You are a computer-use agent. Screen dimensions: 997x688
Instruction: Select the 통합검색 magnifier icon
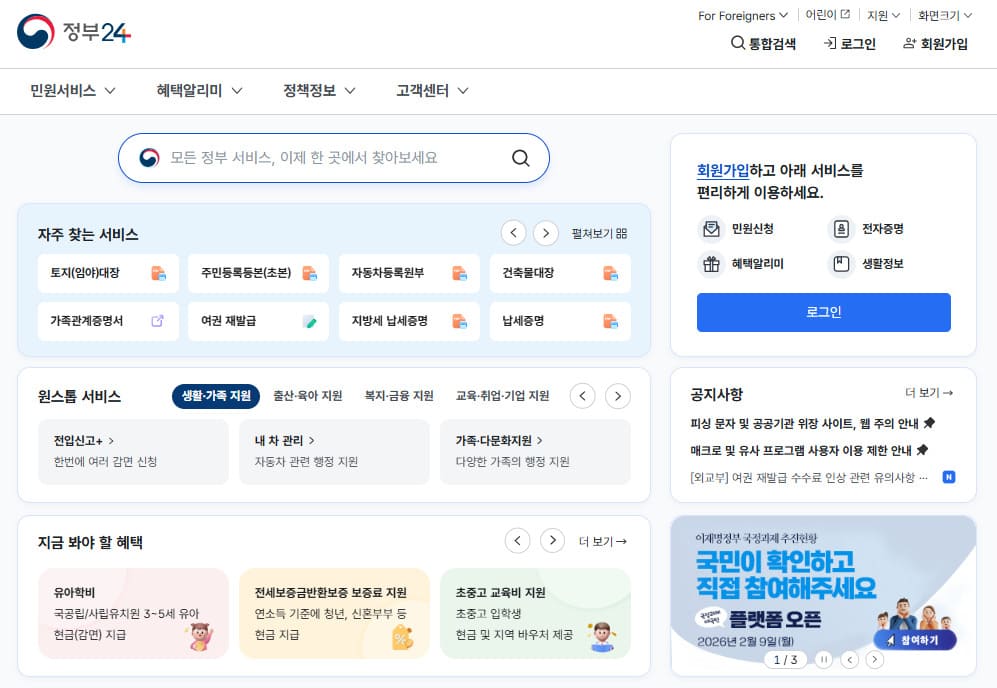(739, 45)
